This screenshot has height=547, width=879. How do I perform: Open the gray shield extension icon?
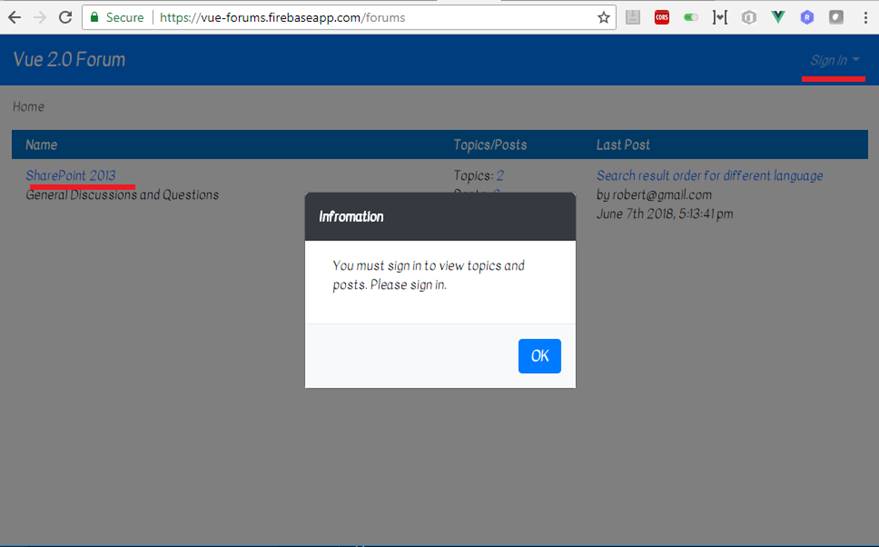[836, 17]
